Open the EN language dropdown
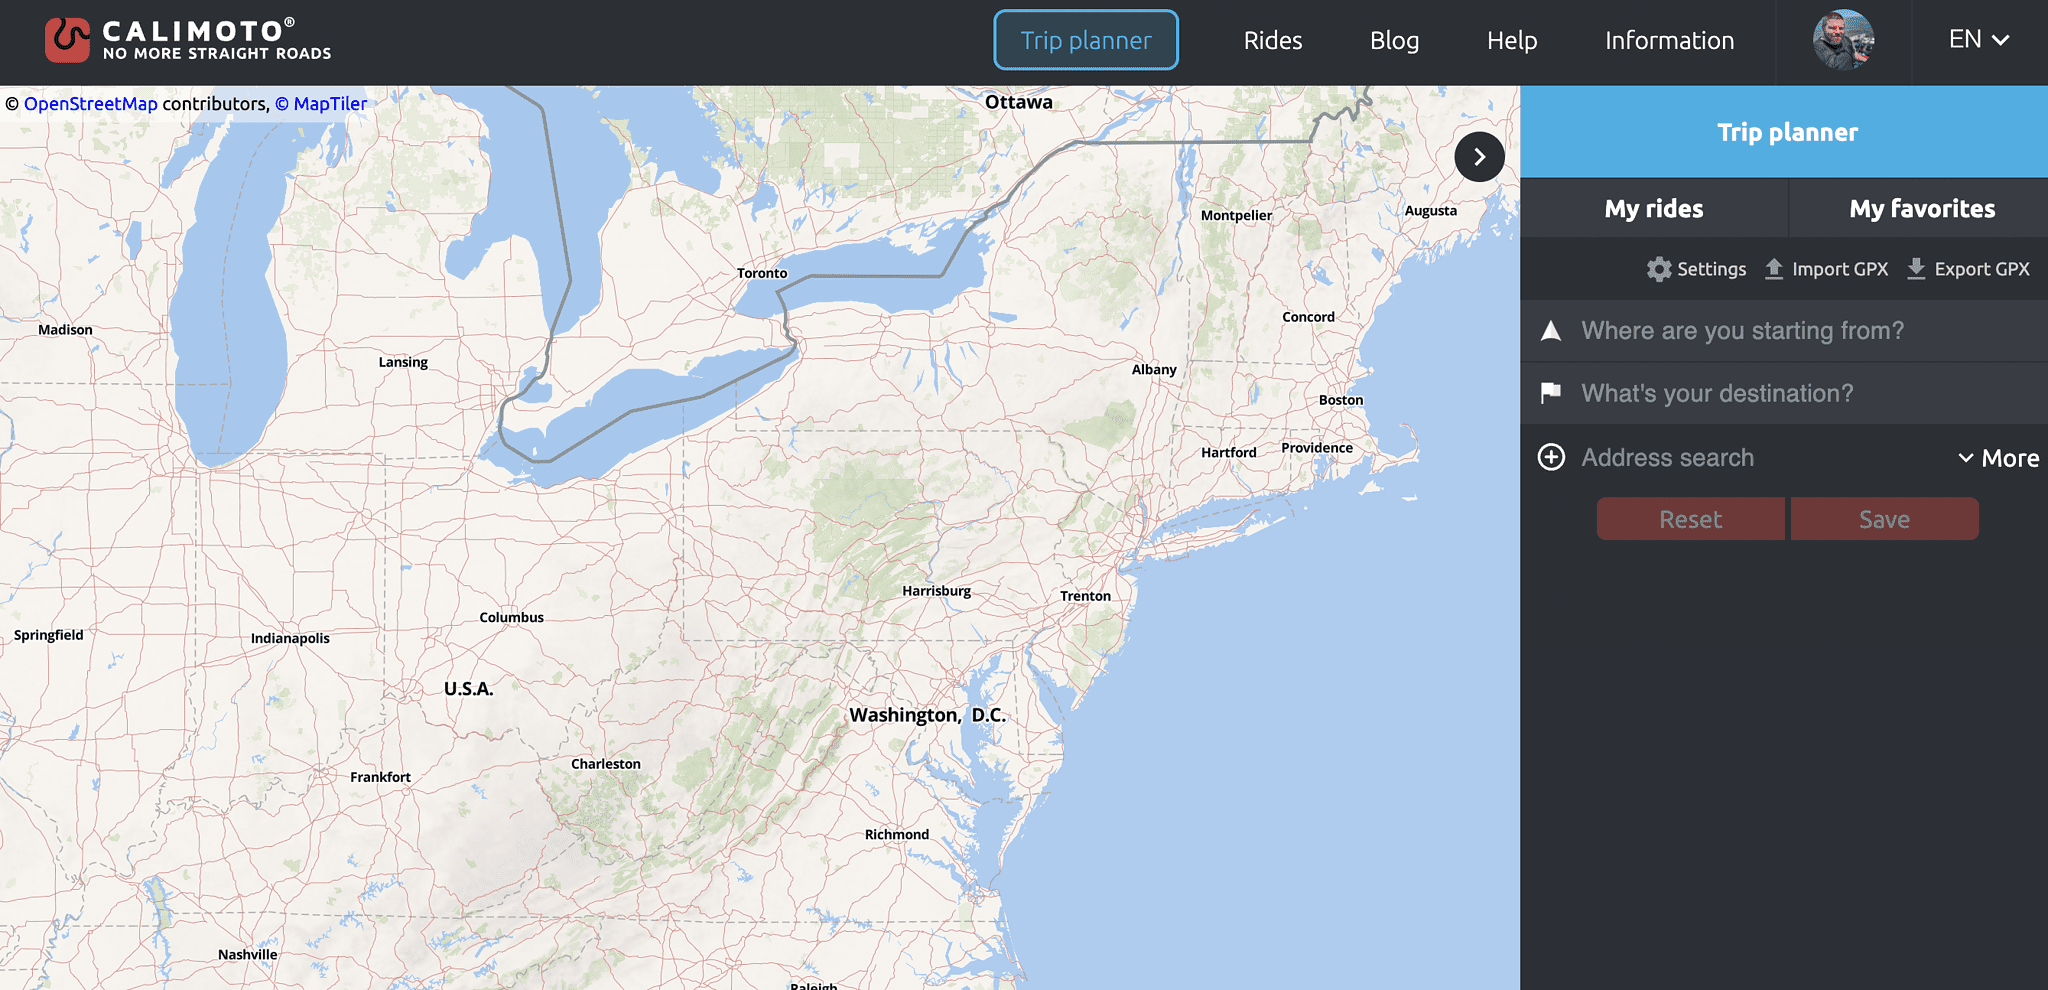 click(1977, 39)
